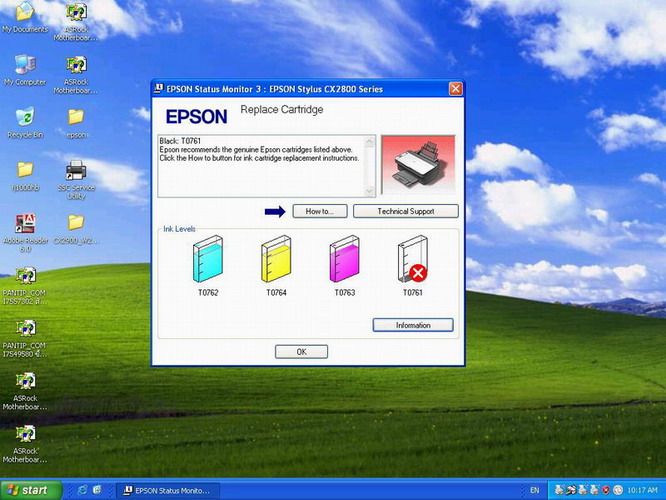Image resolution: width=666 pixels, height=500 pixels.
Task: Click the 'Replace Cartridge' status heading
Action: tap(282, 110)
